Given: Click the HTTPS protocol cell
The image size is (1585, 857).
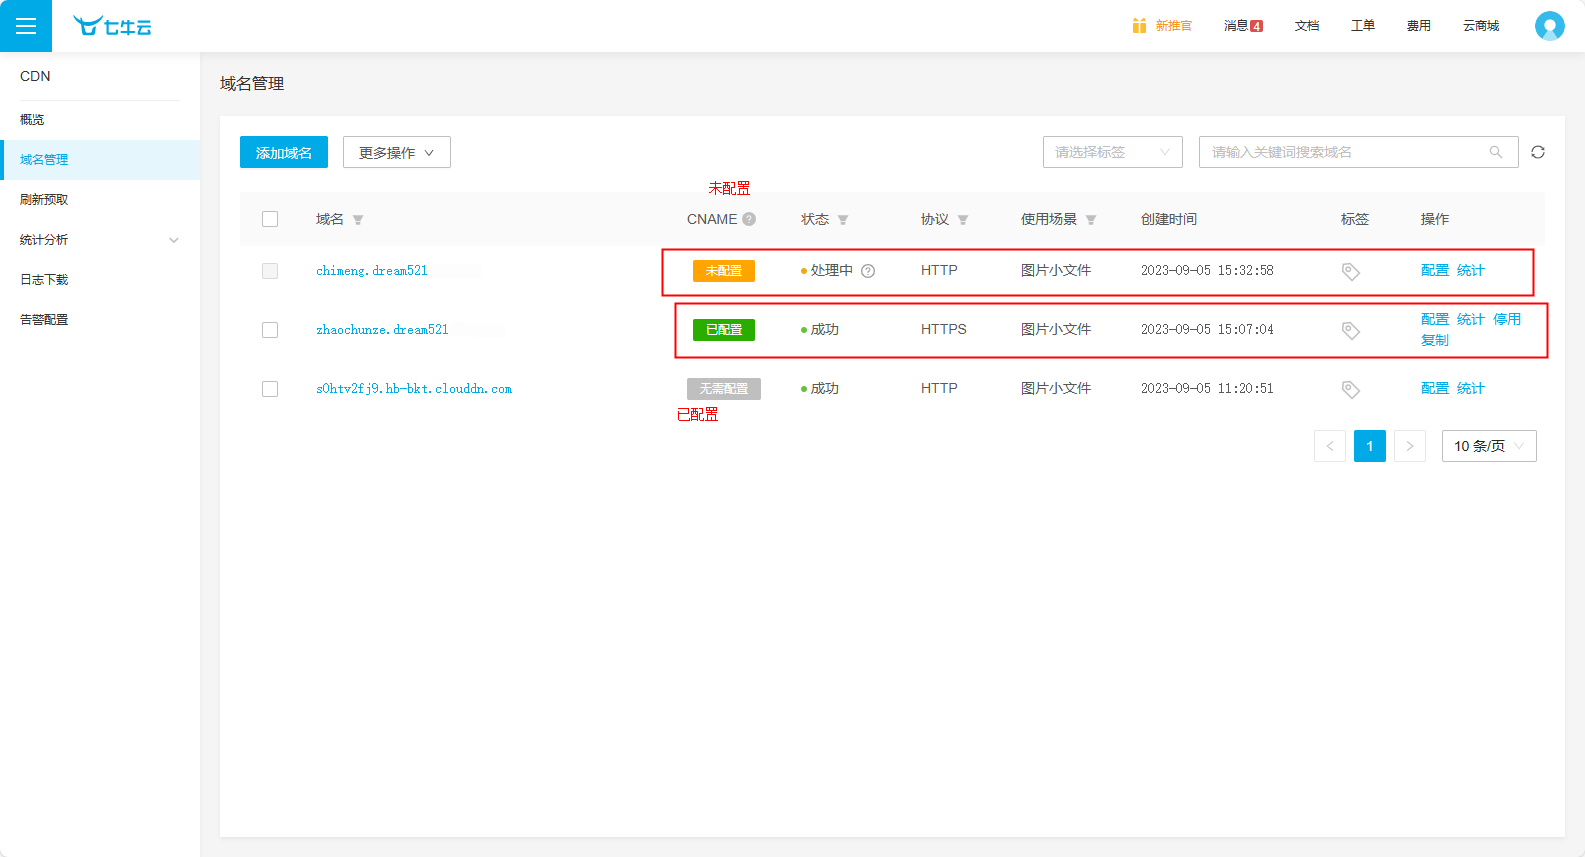Looking at the screenshot, I should pyautogui.click(x=944, y=329).
